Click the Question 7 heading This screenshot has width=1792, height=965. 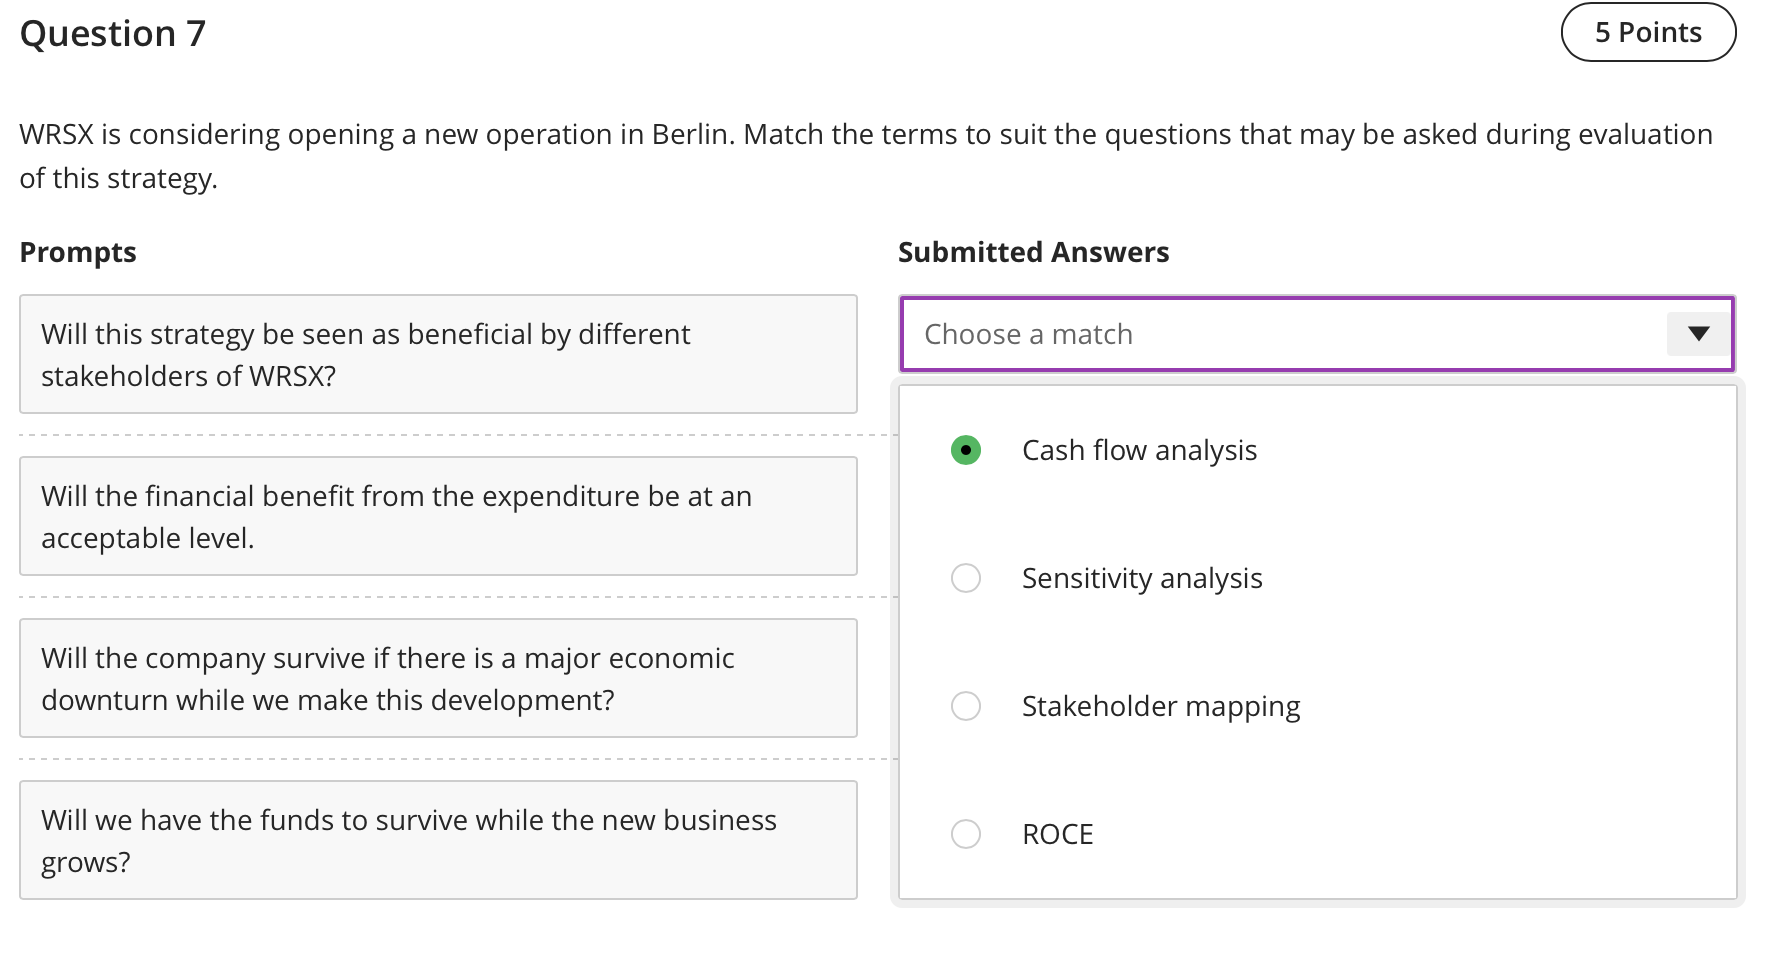pos(113,34)
